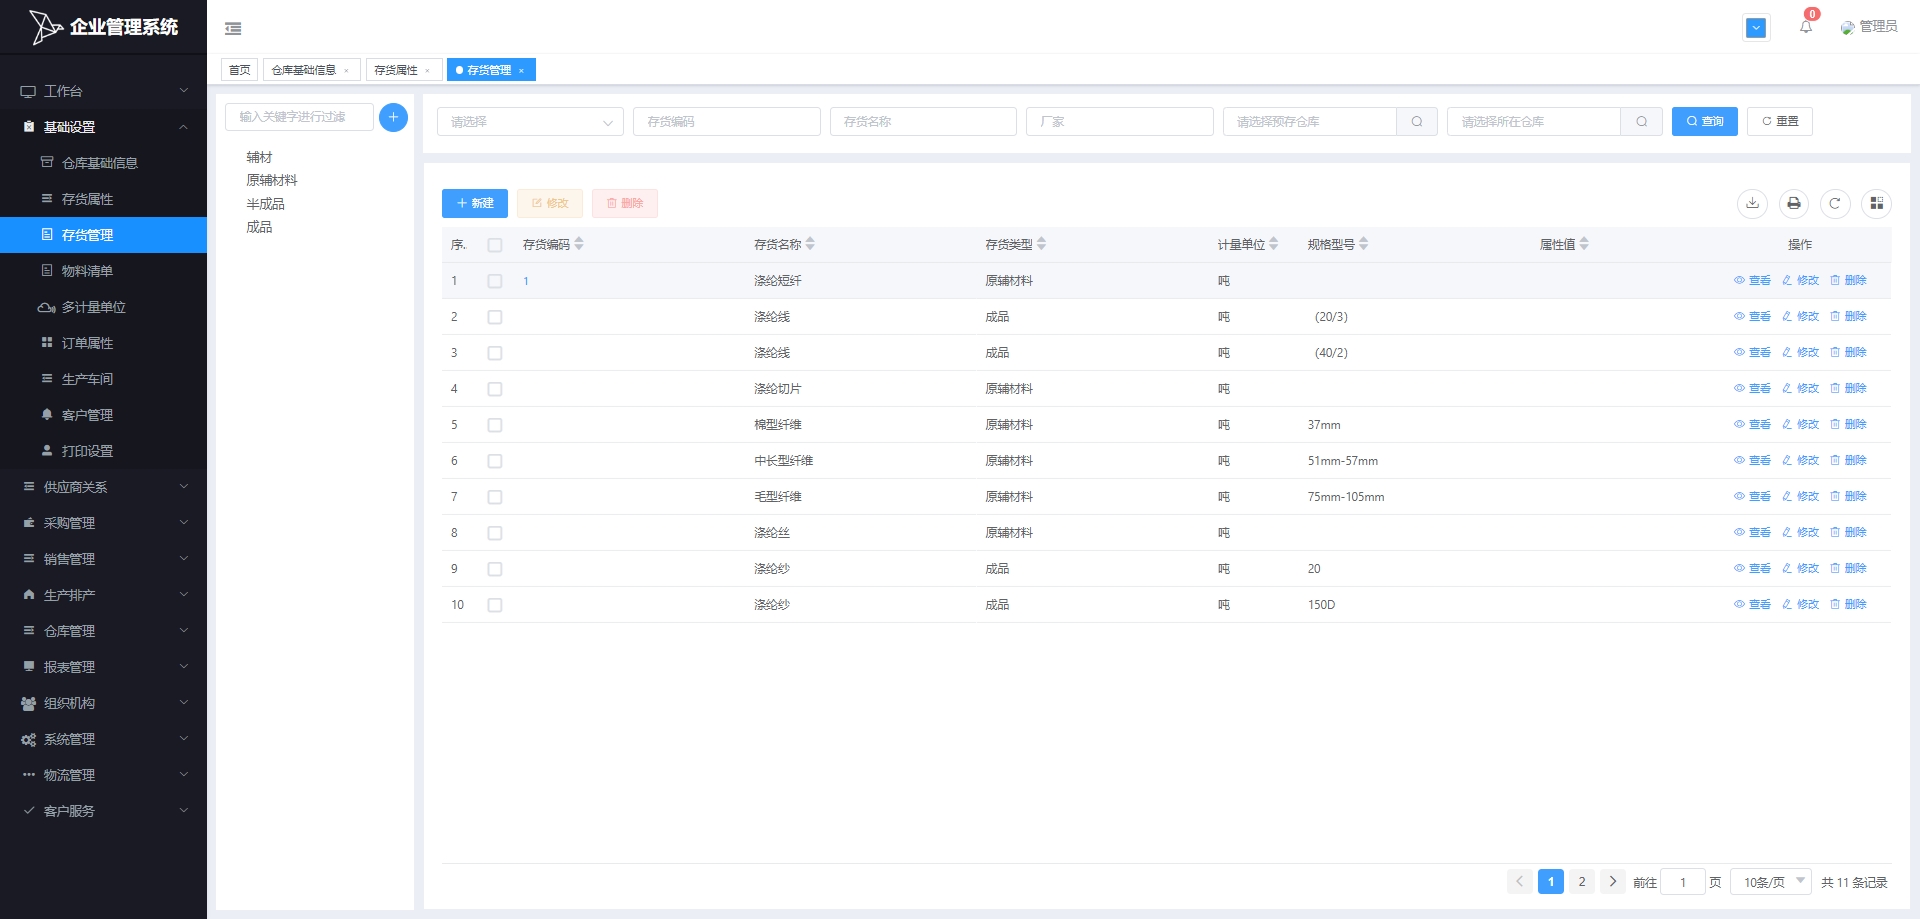Click search icon in 请选择所在仓库 field

click(1641, 122)
